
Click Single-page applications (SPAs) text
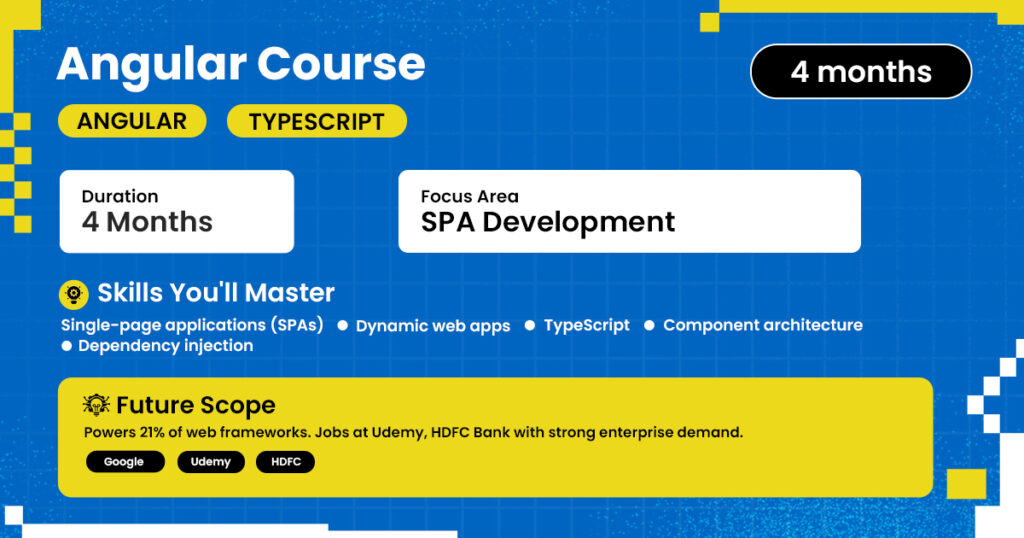[x=192, y=325]
